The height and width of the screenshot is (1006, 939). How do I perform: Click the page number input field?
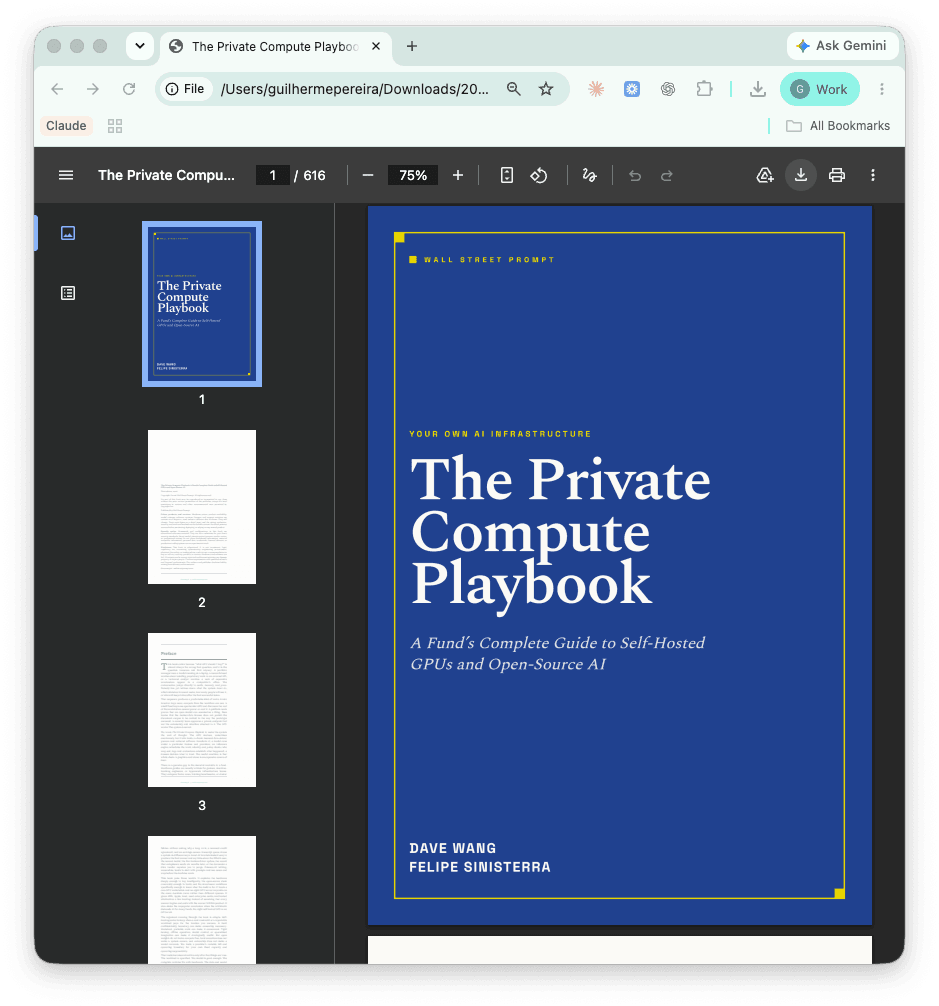273,175
